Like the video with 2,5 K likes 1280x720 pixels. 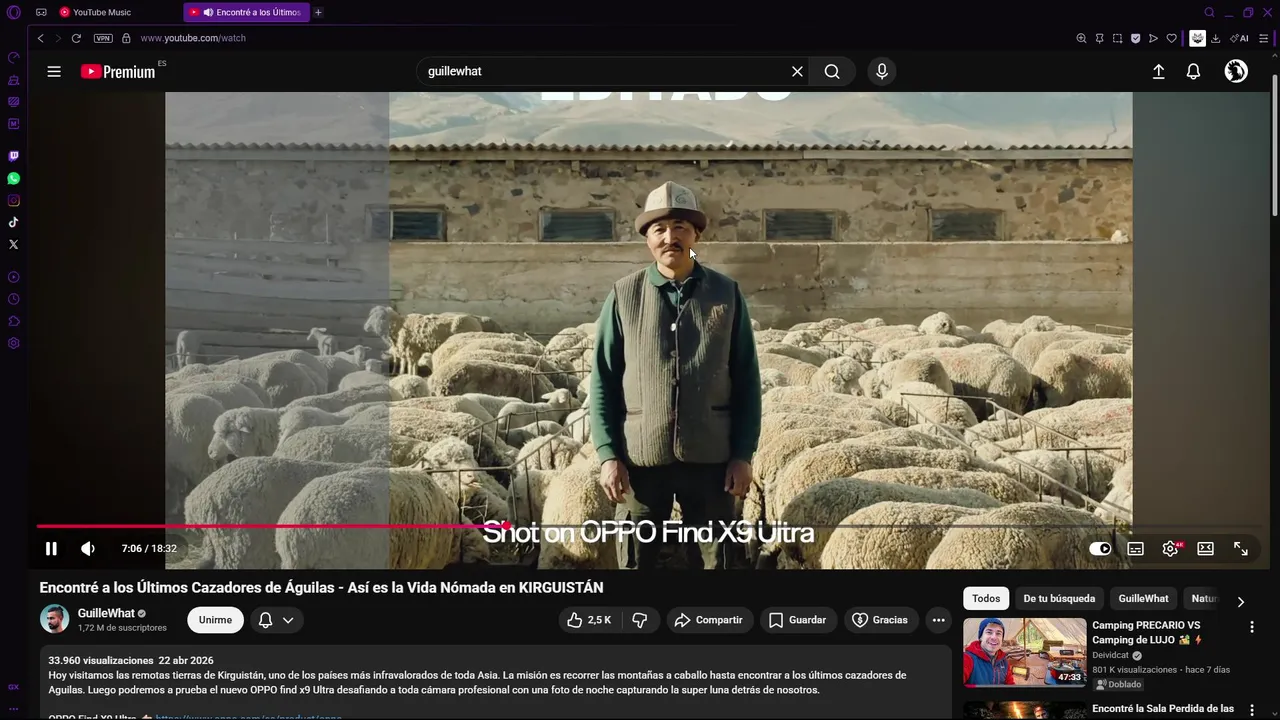pyautogui.click(x=589, y=620)
